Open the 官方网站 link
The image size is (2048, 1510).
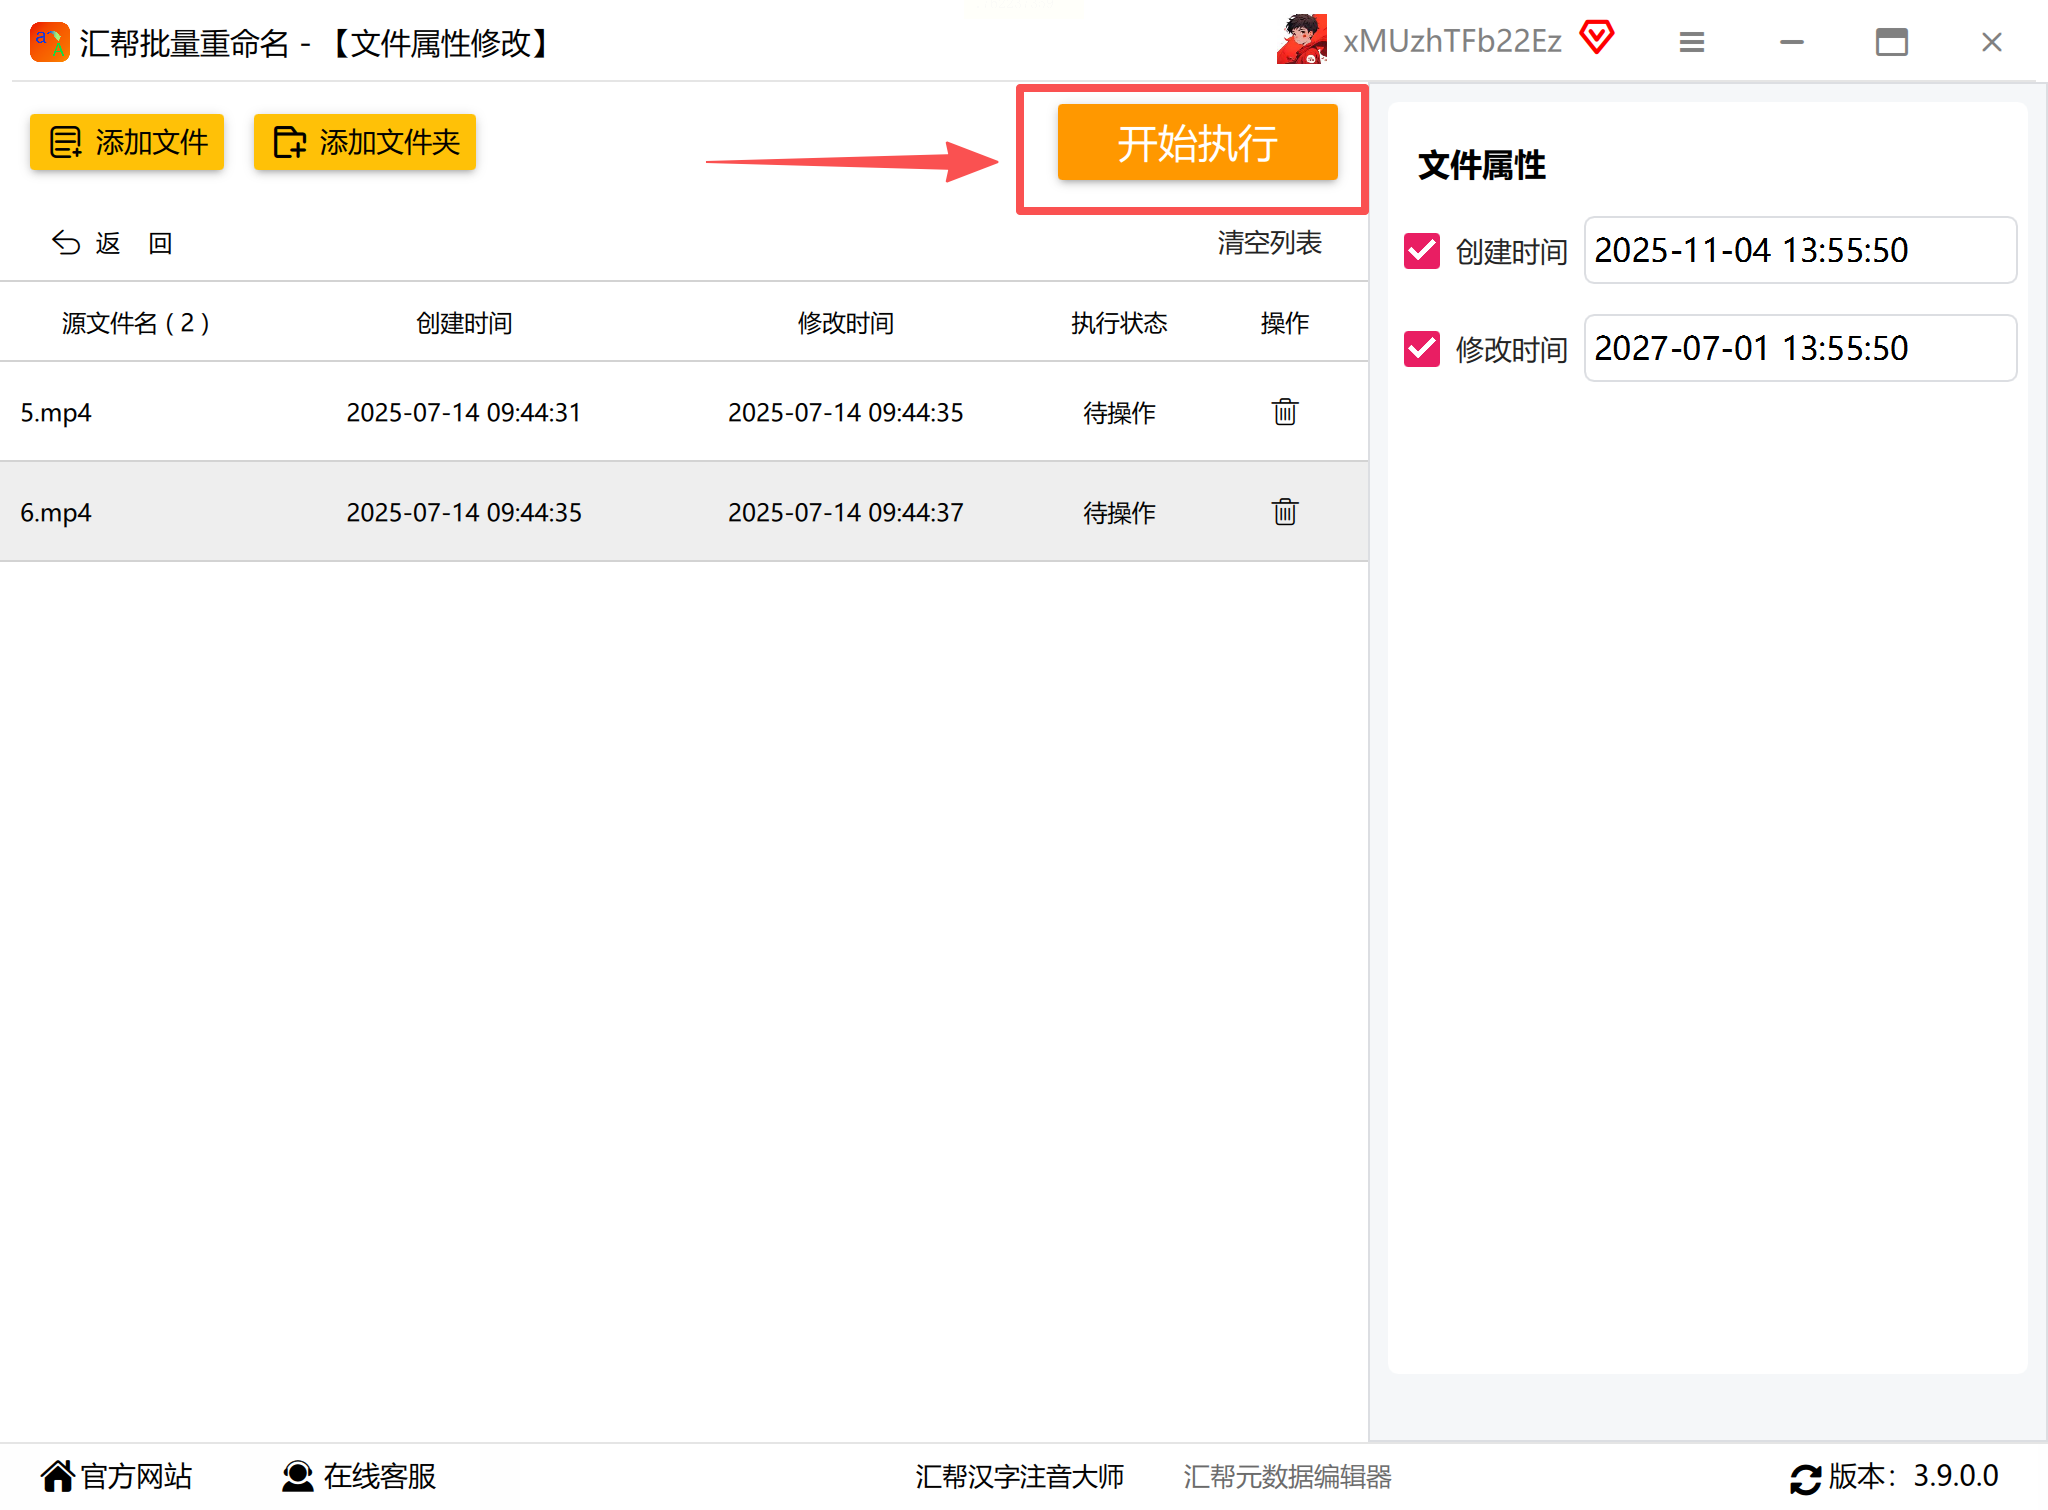117,1476
